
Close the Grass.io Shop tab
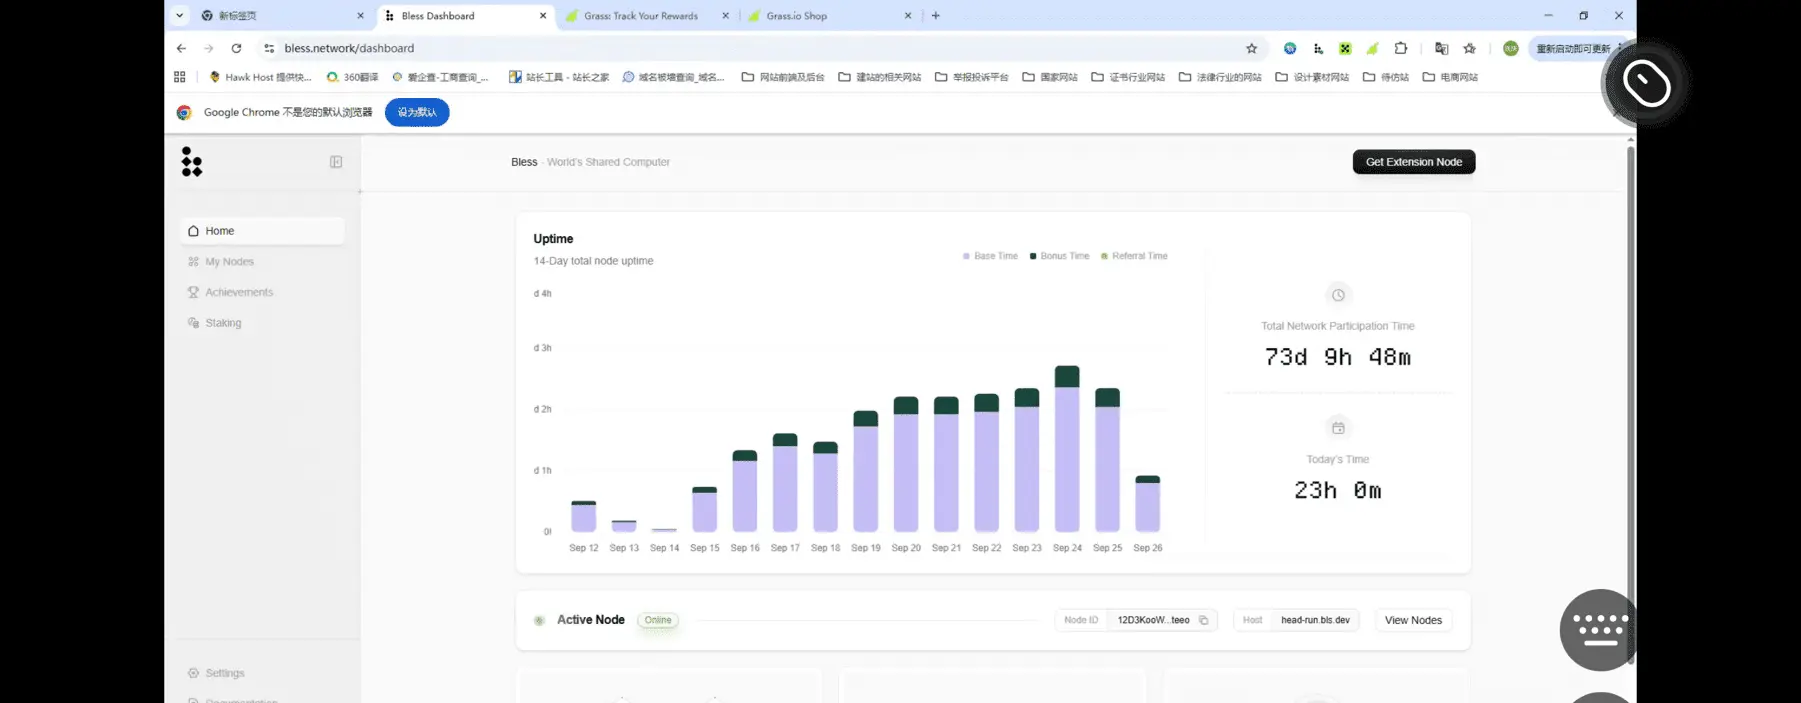point(908,16)
